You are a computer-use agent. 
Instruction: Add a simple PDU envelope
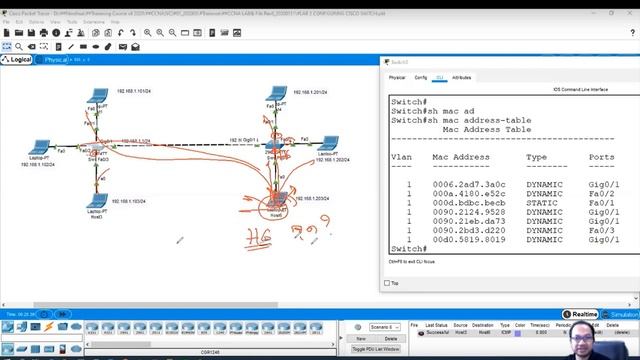123,47
